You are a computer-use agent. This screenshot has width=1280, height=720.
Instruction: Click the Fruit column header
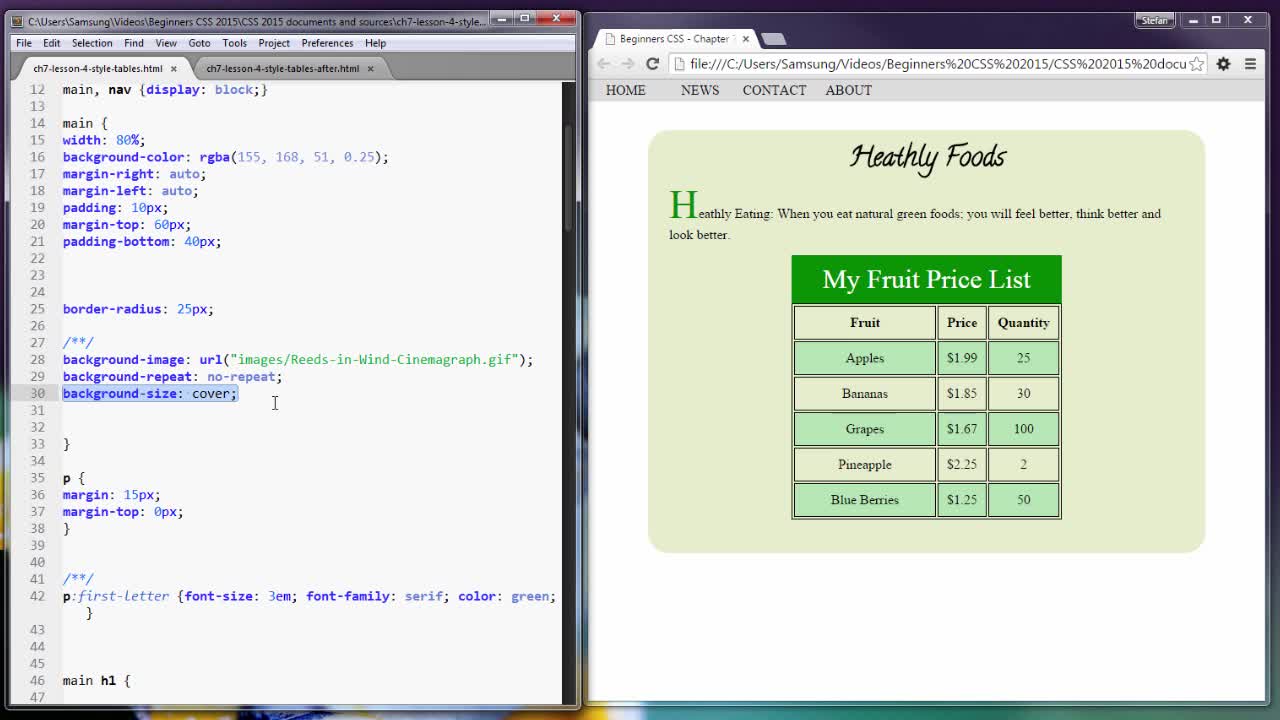point(865,323)
